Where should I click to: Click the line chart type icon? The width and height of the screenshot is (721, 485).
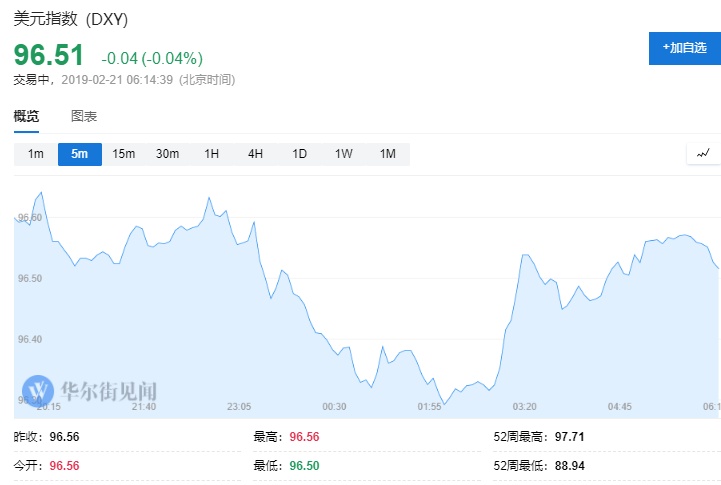click(x=703, y=153)
